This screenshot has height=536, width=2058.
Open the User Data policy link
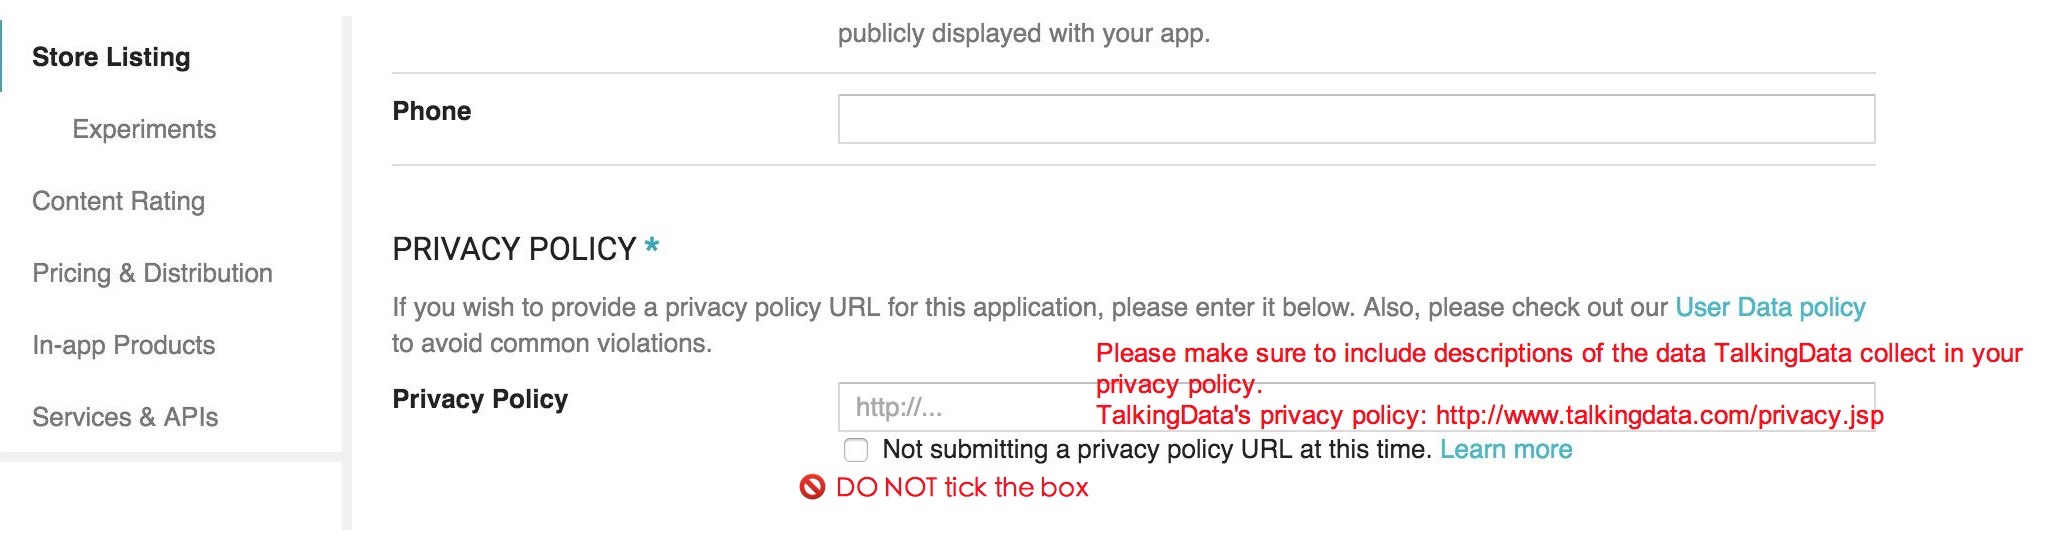tap(1770, 307)
